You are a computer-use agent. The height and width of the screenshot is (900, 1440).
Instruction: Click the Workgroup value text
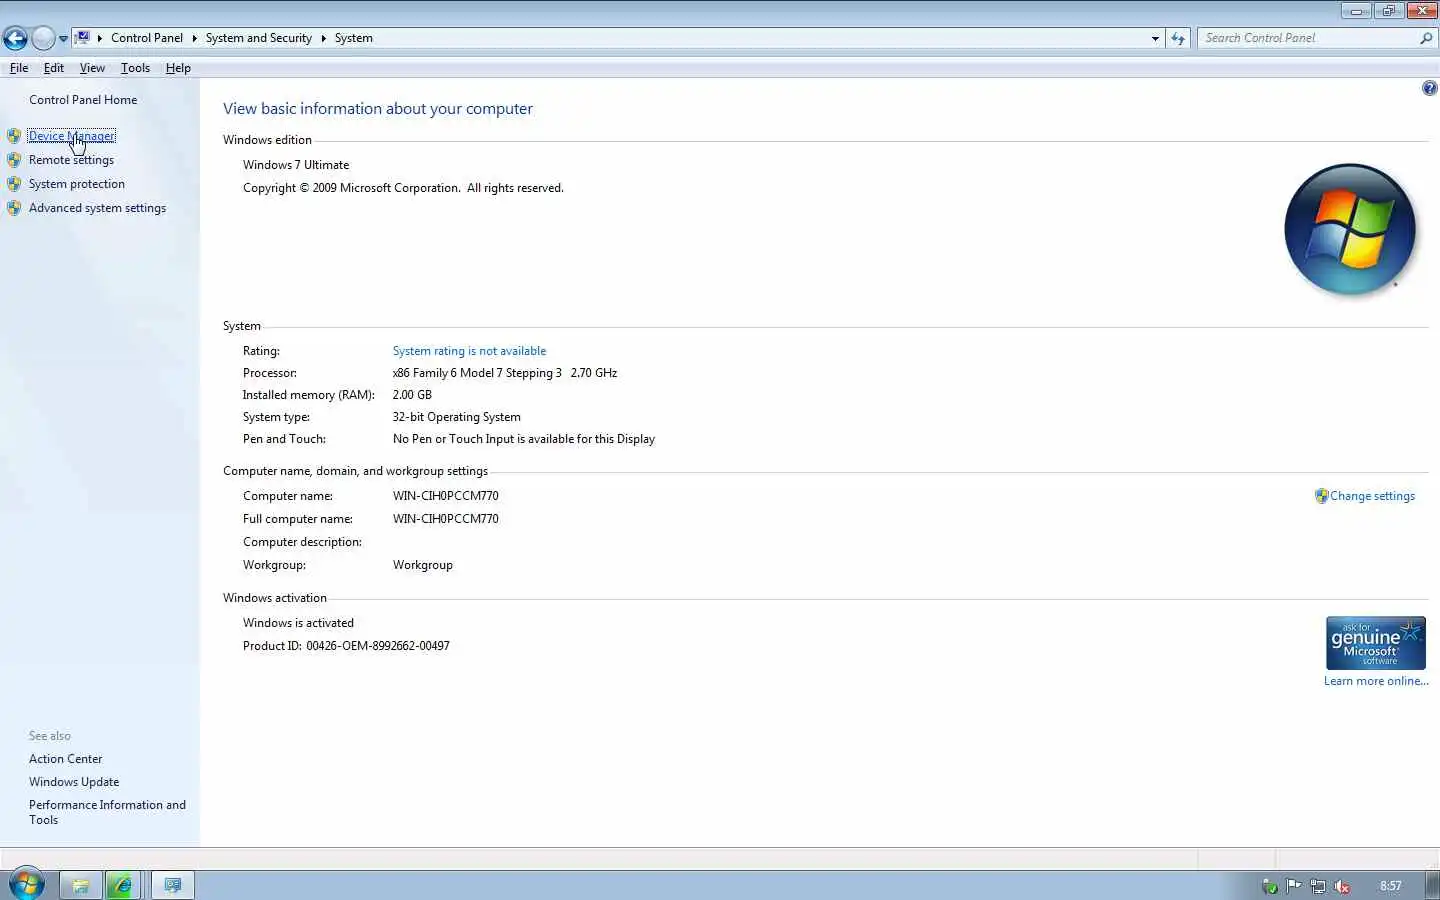coord(423,565)
